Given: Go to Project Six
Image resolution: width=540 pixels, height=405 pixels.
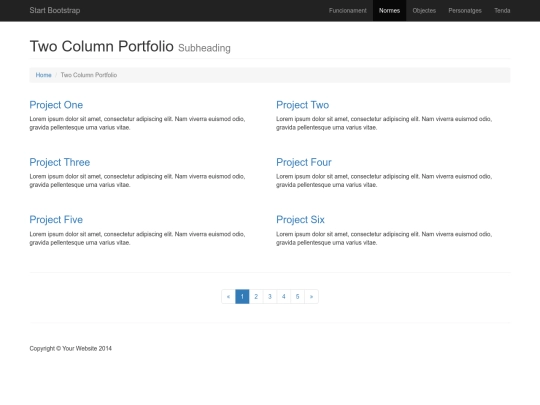Looking at the screenshot, I should (300, 220).
